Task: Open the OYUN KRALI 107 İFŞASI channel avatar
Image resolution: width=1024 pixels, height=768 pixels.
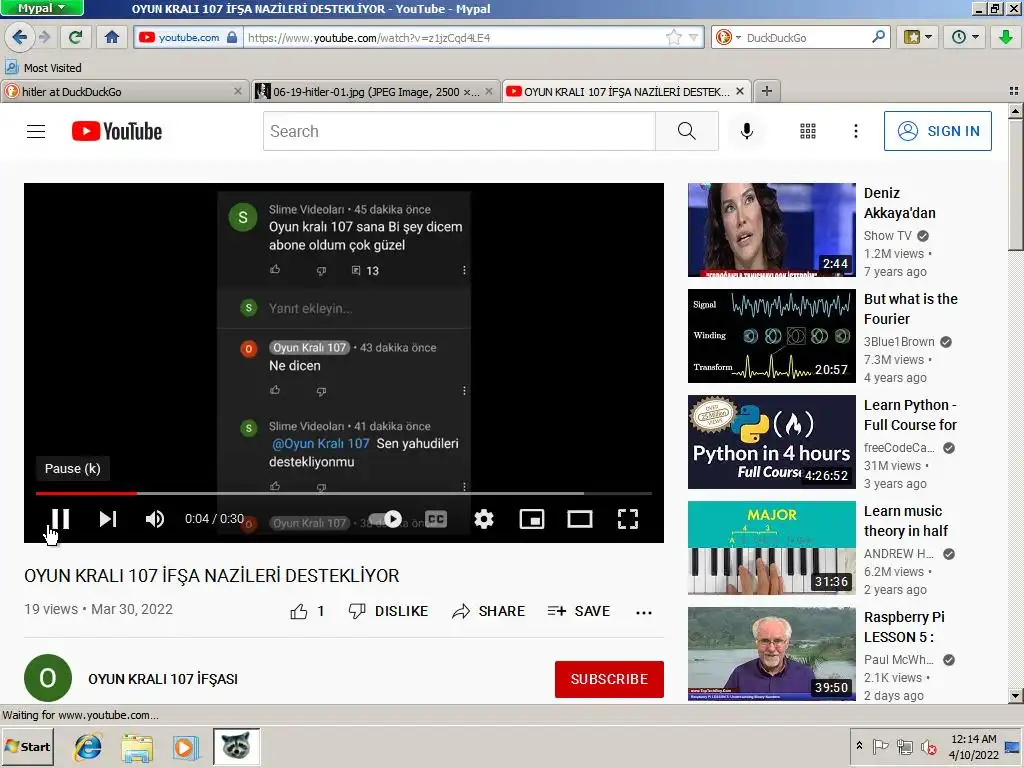Action: point(48,678)
